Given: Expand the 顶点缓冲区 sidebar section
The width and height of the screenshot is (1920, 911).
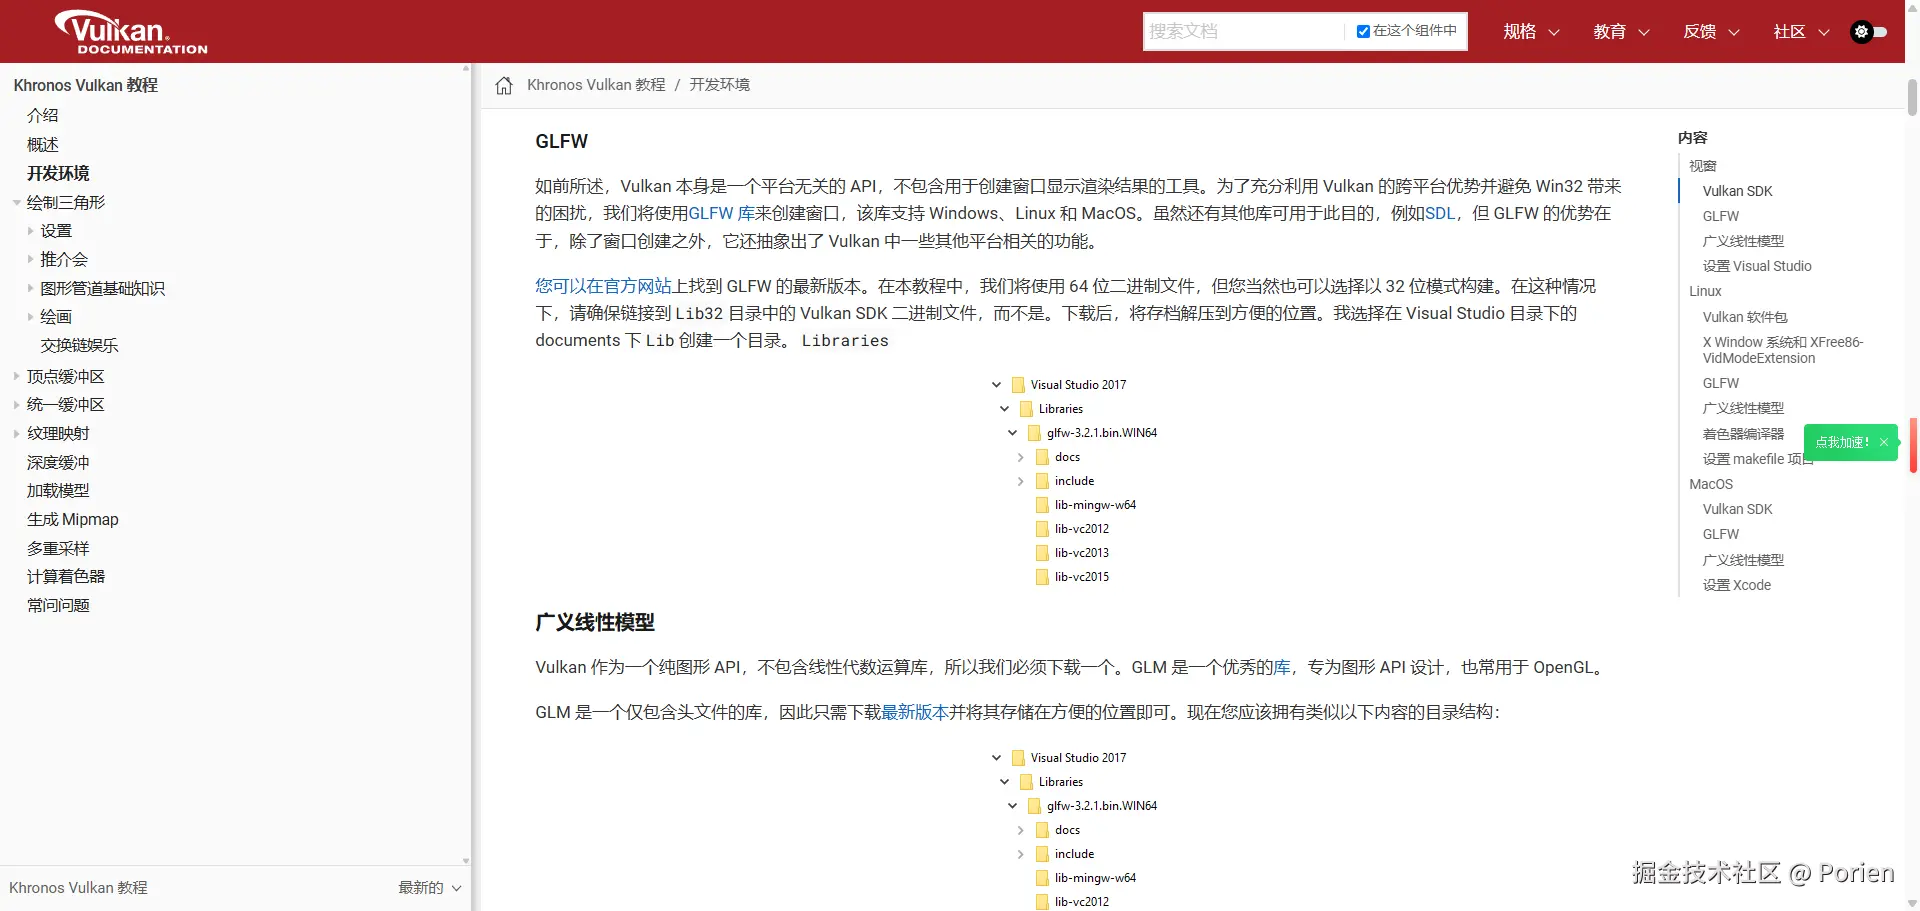Looking at the screenshot, I should click(x=17, y=377).
